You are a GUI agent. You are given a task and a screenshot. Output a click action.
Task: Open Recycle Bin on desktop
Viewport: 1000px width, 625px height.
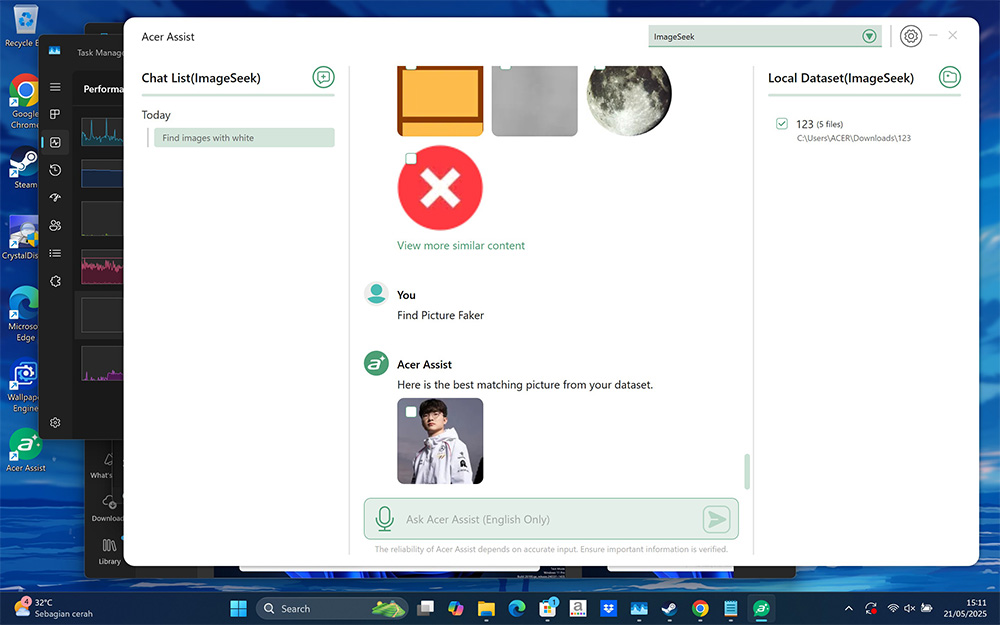pyautogui.click(x=23, y=27)
